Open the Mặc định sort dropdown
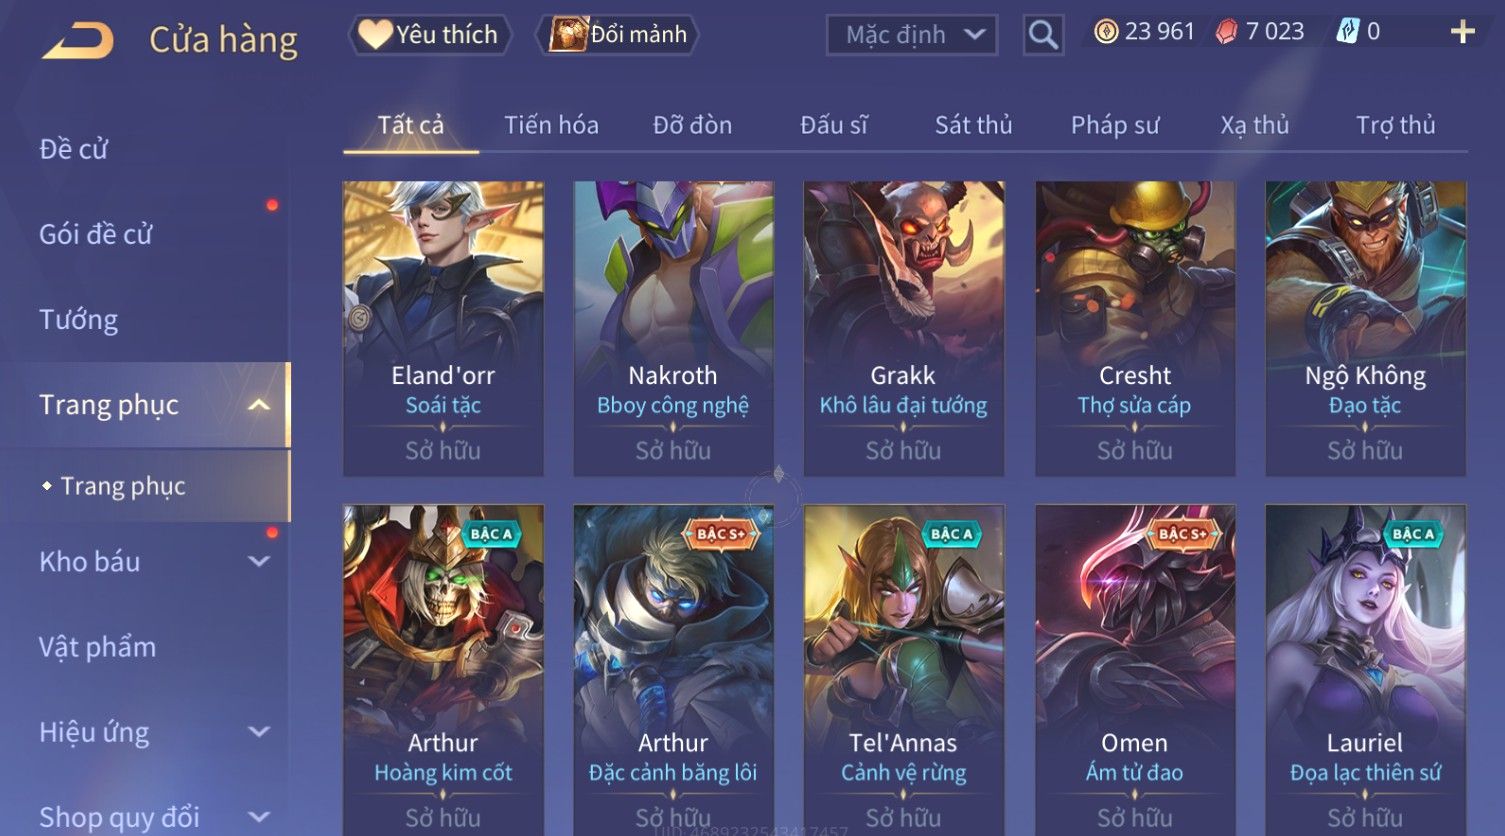This screenshot has height=836, width=1505. coord(912,35)
